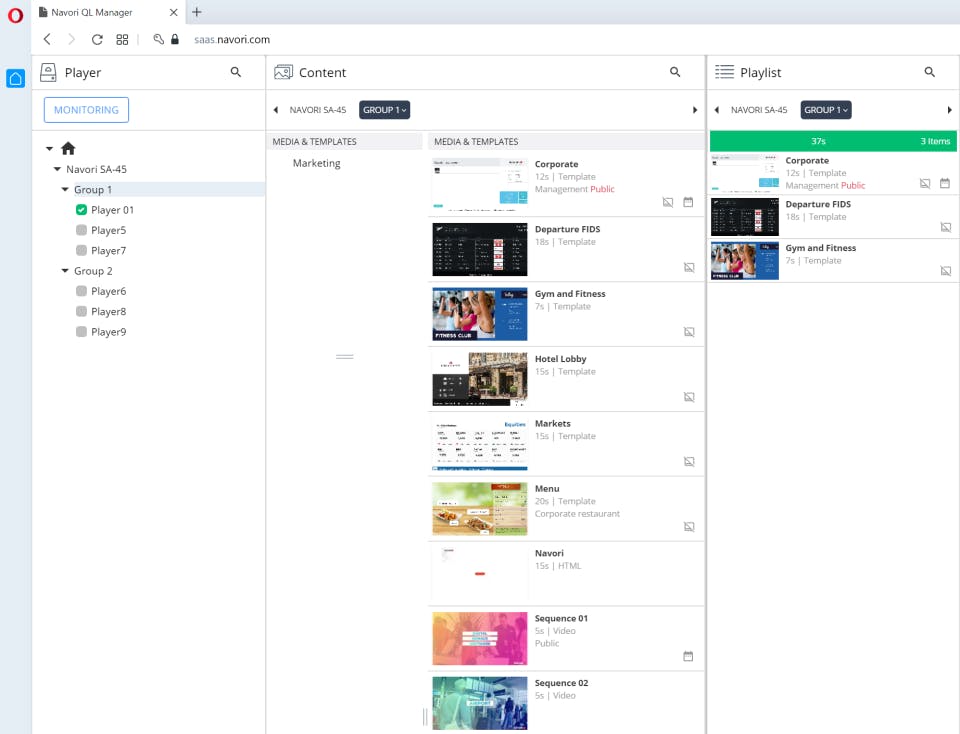Image resolution: width=960 pixels, height=734 pixels.
Task: Check the Player7 checkbox
Action: [x=81, y=250]
